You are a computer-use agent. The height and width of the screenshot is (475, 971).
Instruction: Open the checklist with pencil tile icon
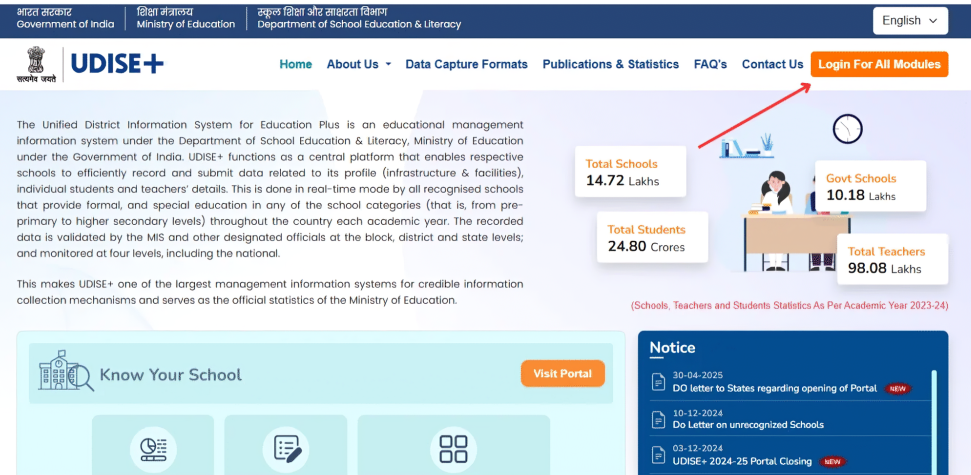[x=287, y=447]
